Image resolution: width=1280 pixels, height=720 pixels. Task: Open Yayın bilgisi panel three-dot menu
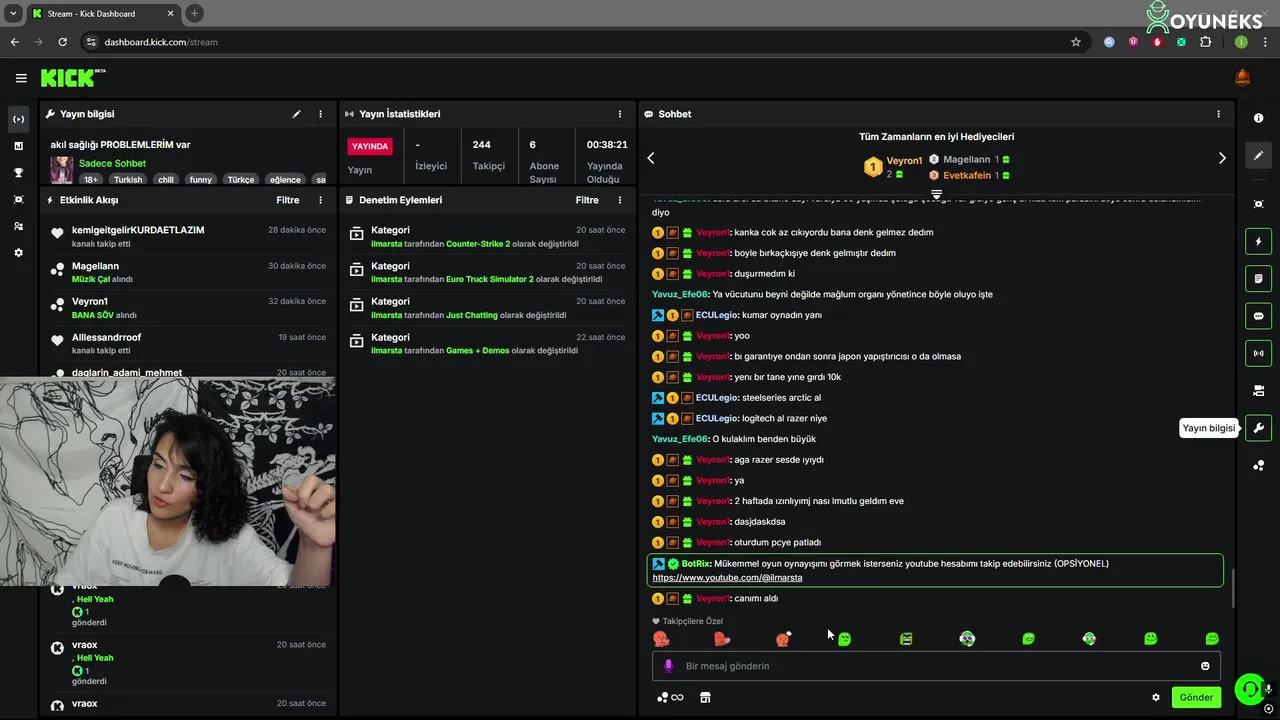click(320, 114)
